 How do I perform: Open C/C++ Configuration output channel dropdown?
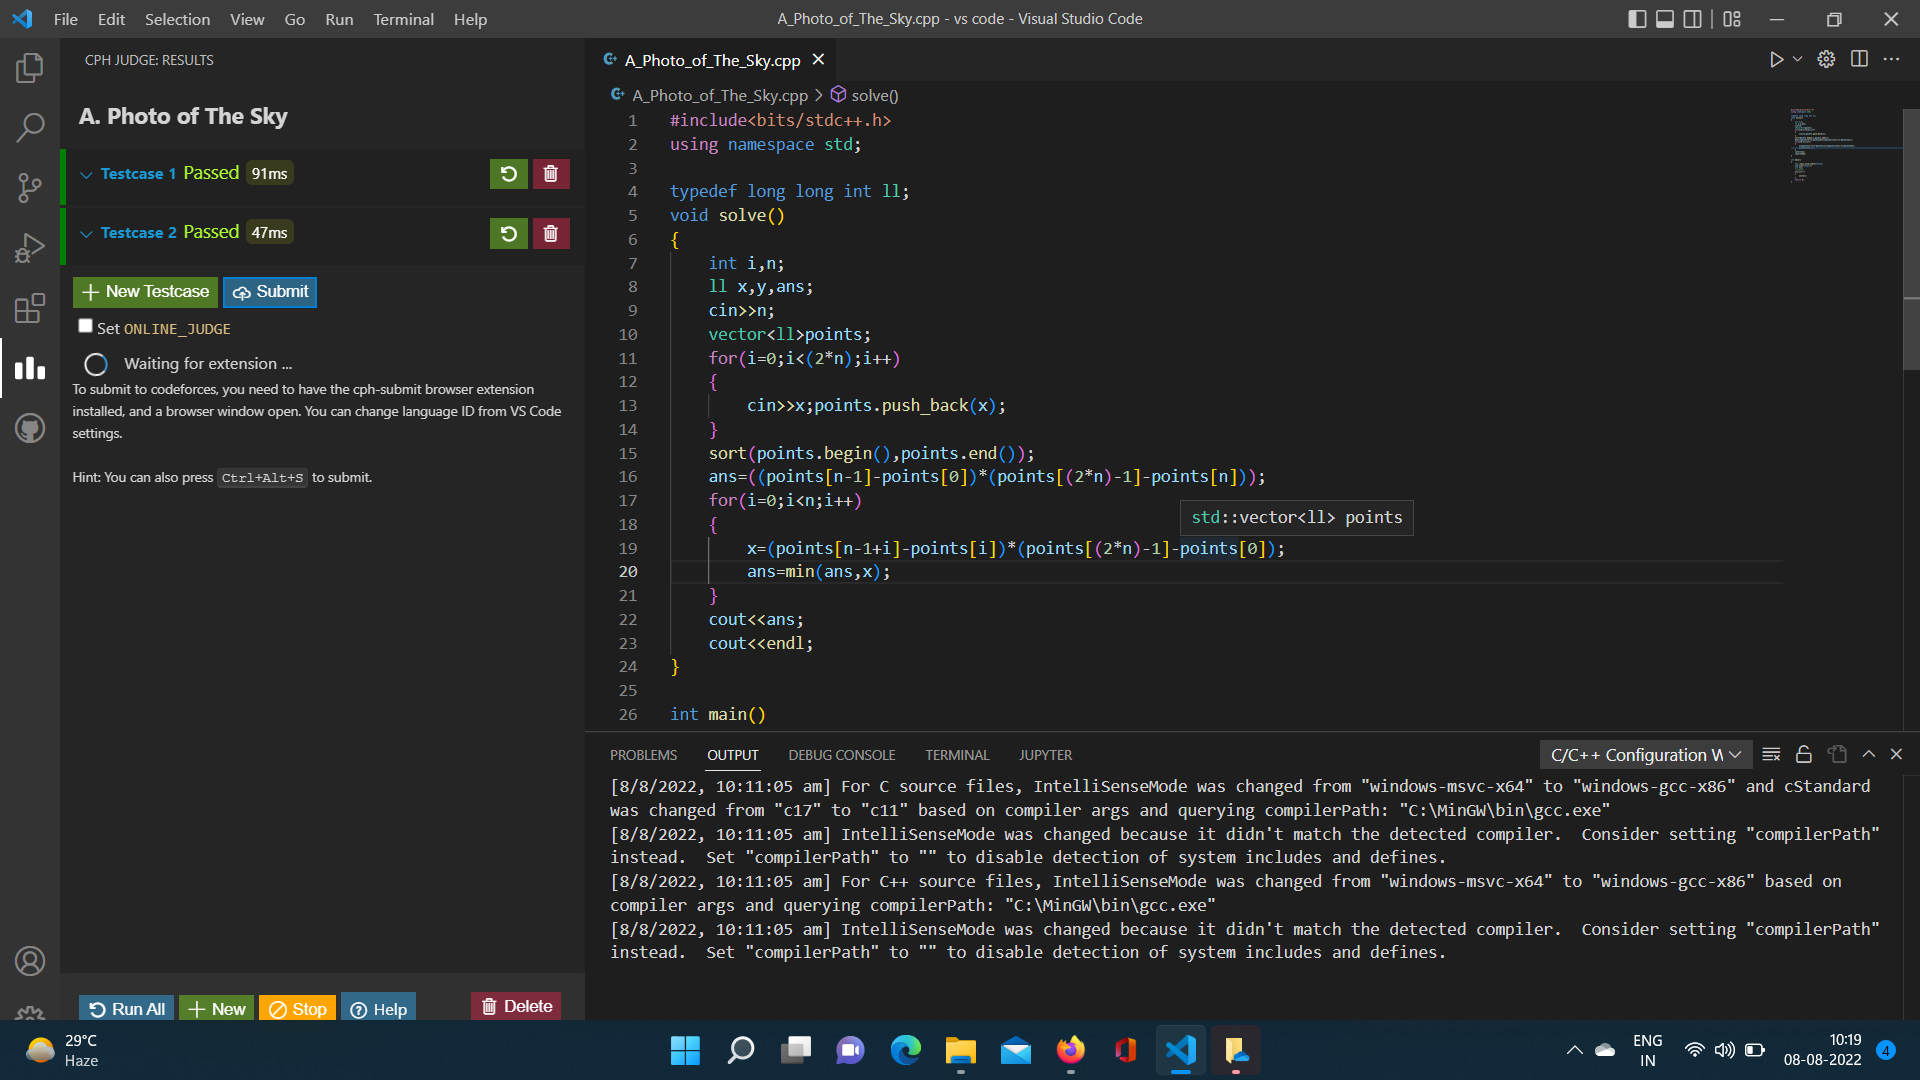1645,755
